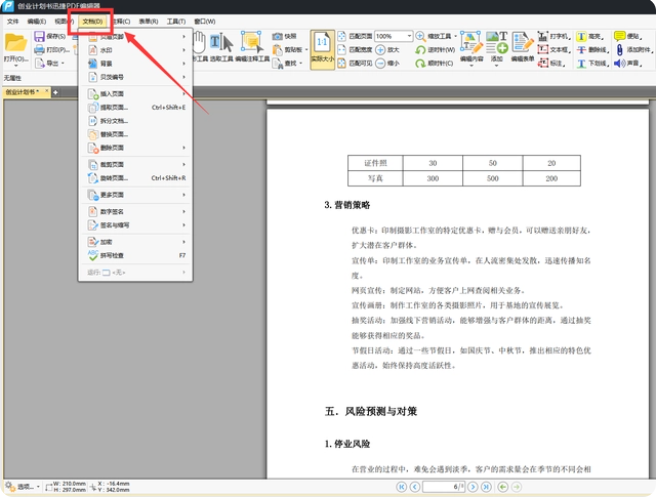Choose Background from the Document menu
The width and height of the screenshot is (658, 497).
(135, 63)
